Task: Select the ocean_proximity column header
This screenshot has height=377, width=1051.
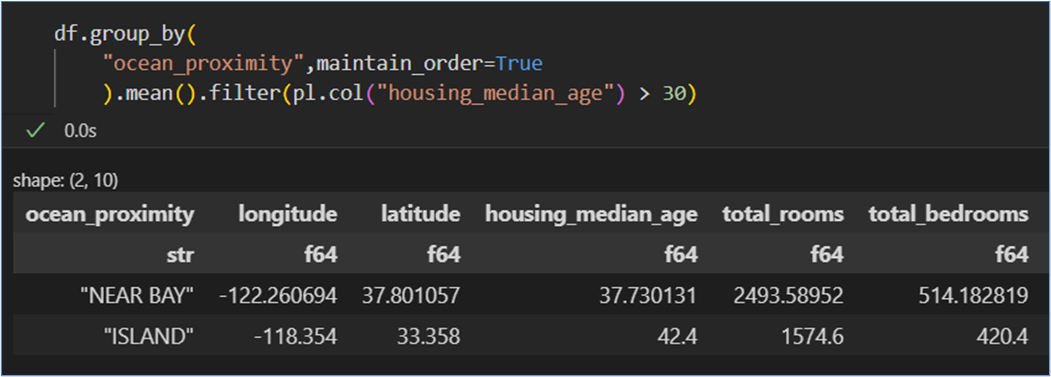Action: click(110, 214)
